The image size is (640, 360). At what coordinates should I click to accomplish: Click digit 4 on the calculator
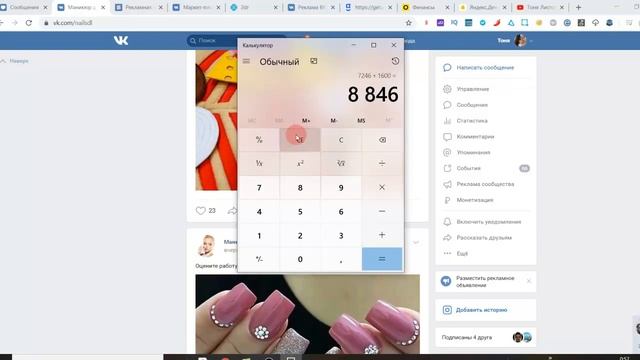click(x=259, y=212)
